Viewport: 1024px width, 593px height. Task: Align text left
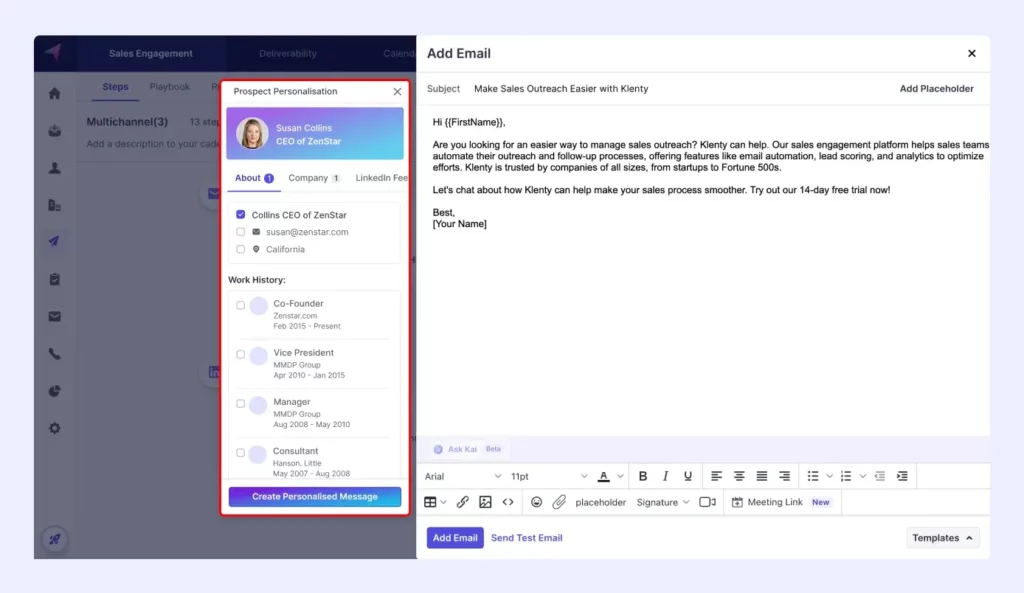click(x=716, y=476)
